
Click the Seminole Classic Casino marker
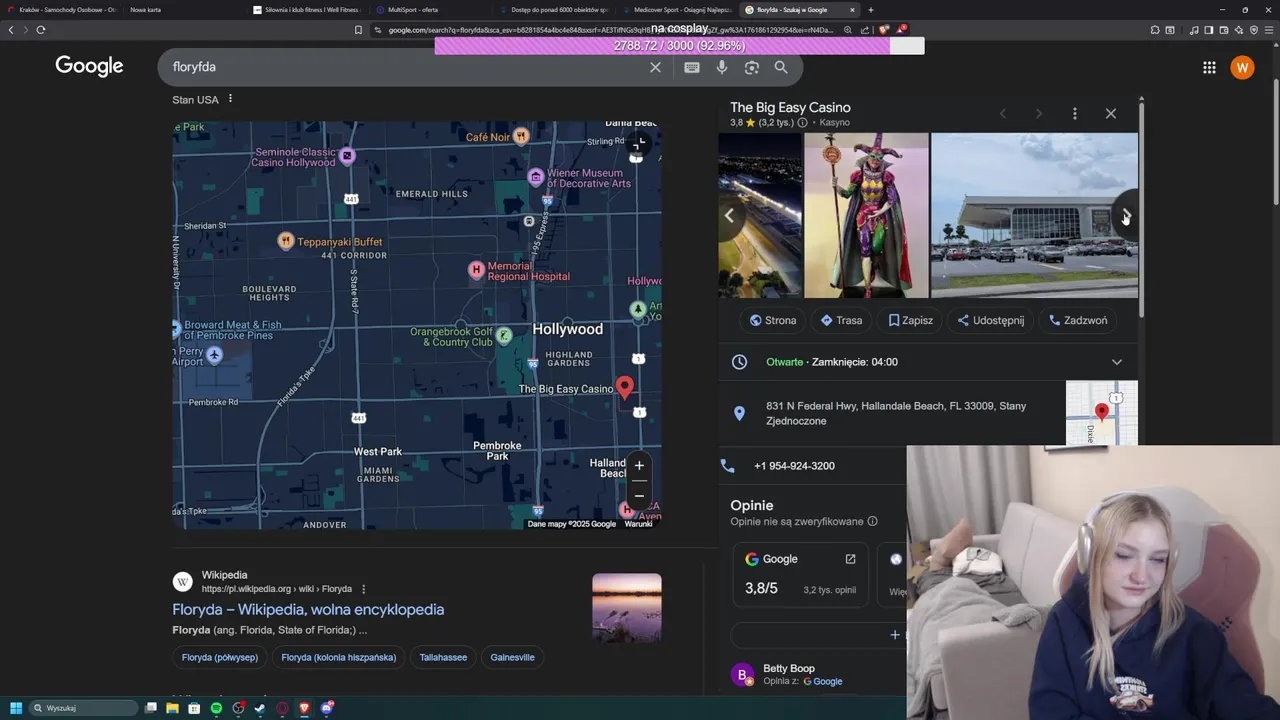click(347, 155)
